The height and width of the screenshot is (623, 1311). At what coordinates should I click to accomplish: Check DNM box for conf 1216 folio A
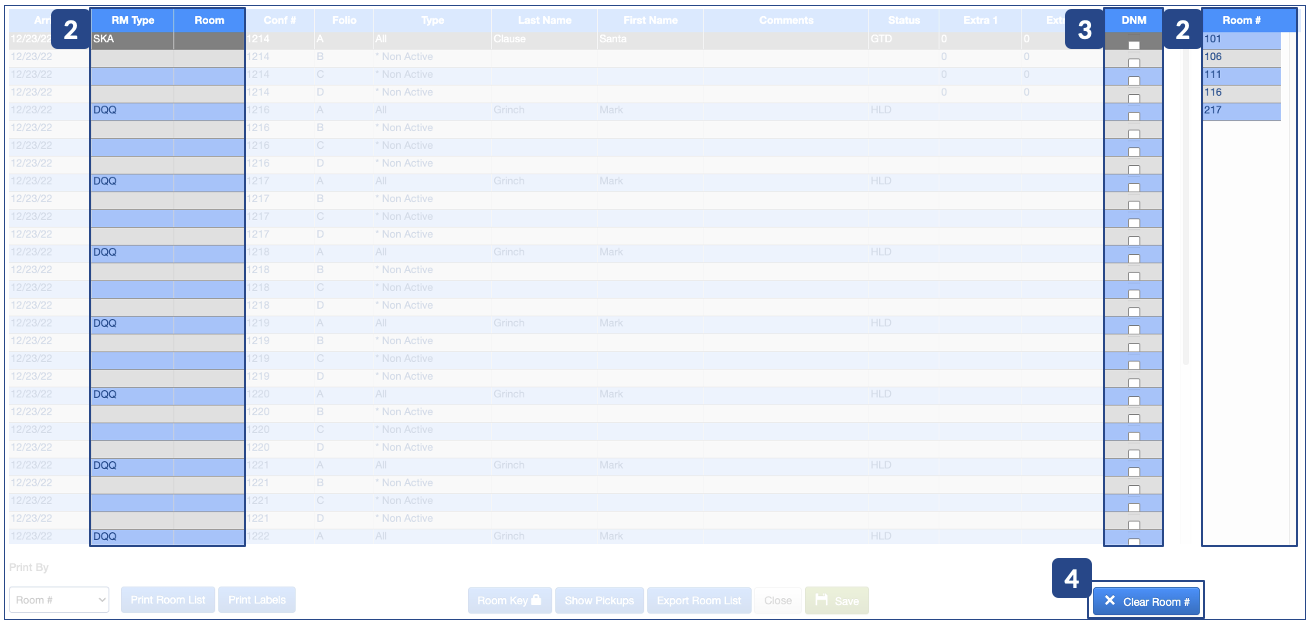(1133, 116)
